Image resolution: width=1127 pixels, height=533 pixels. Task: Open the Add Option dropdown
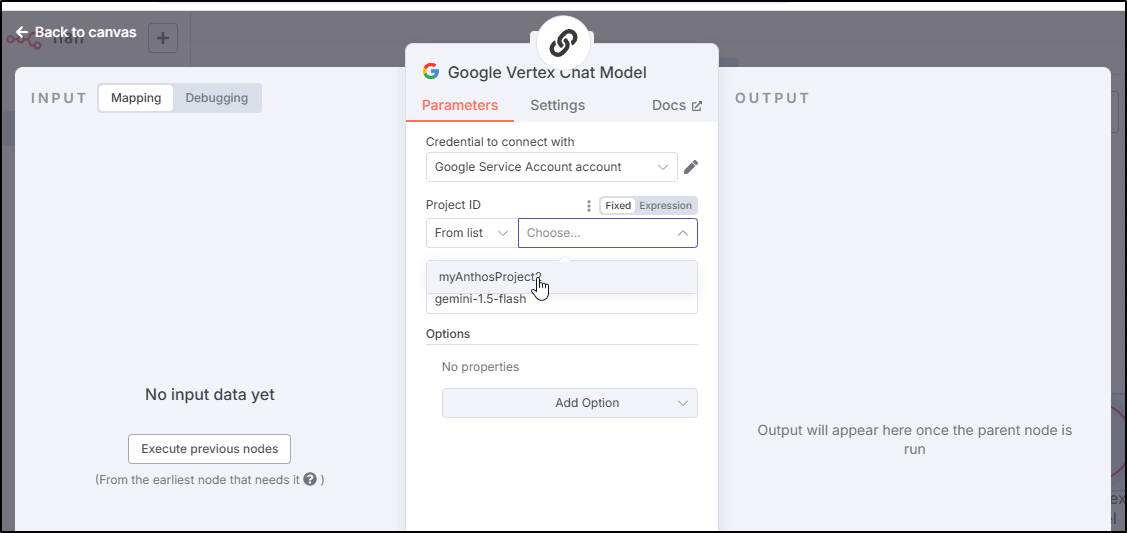pos(570,403)
